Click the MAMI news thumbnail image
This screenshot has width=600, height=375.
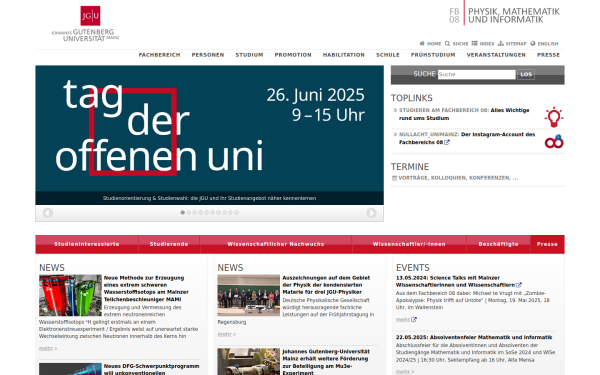point(70,295)
